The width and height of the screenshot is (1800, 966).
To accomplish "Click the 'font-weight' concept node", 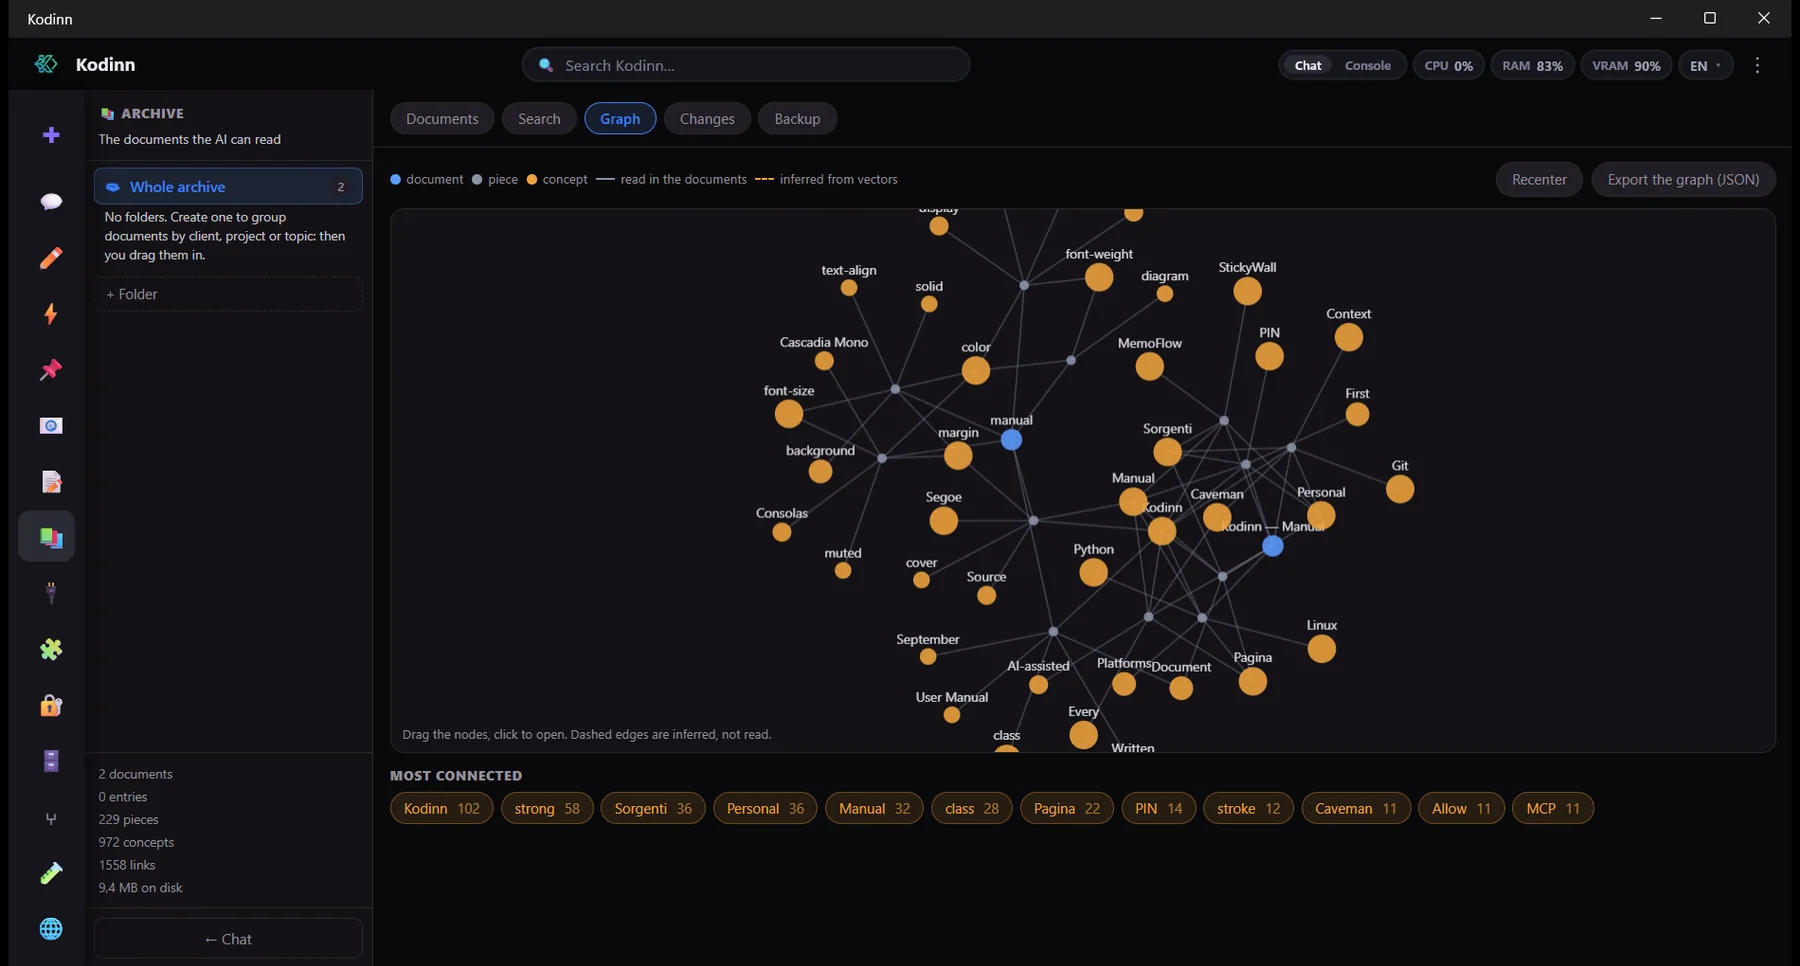I will [1099, 277].
